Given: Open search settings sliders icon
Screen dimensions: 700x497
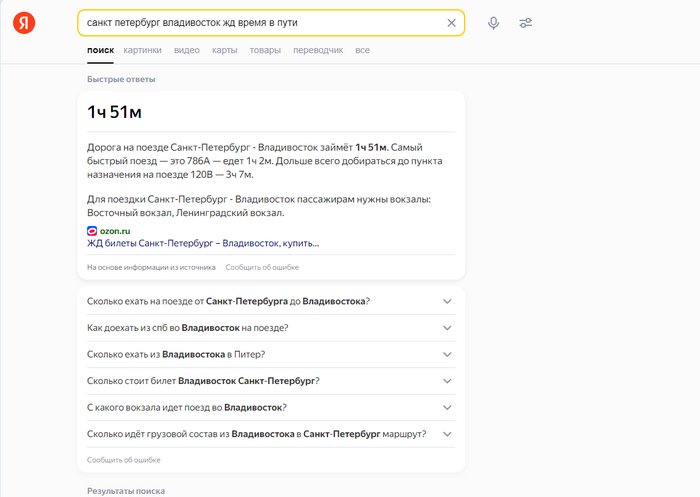Looking at the screenshot, I should click(x=525, y=23).
